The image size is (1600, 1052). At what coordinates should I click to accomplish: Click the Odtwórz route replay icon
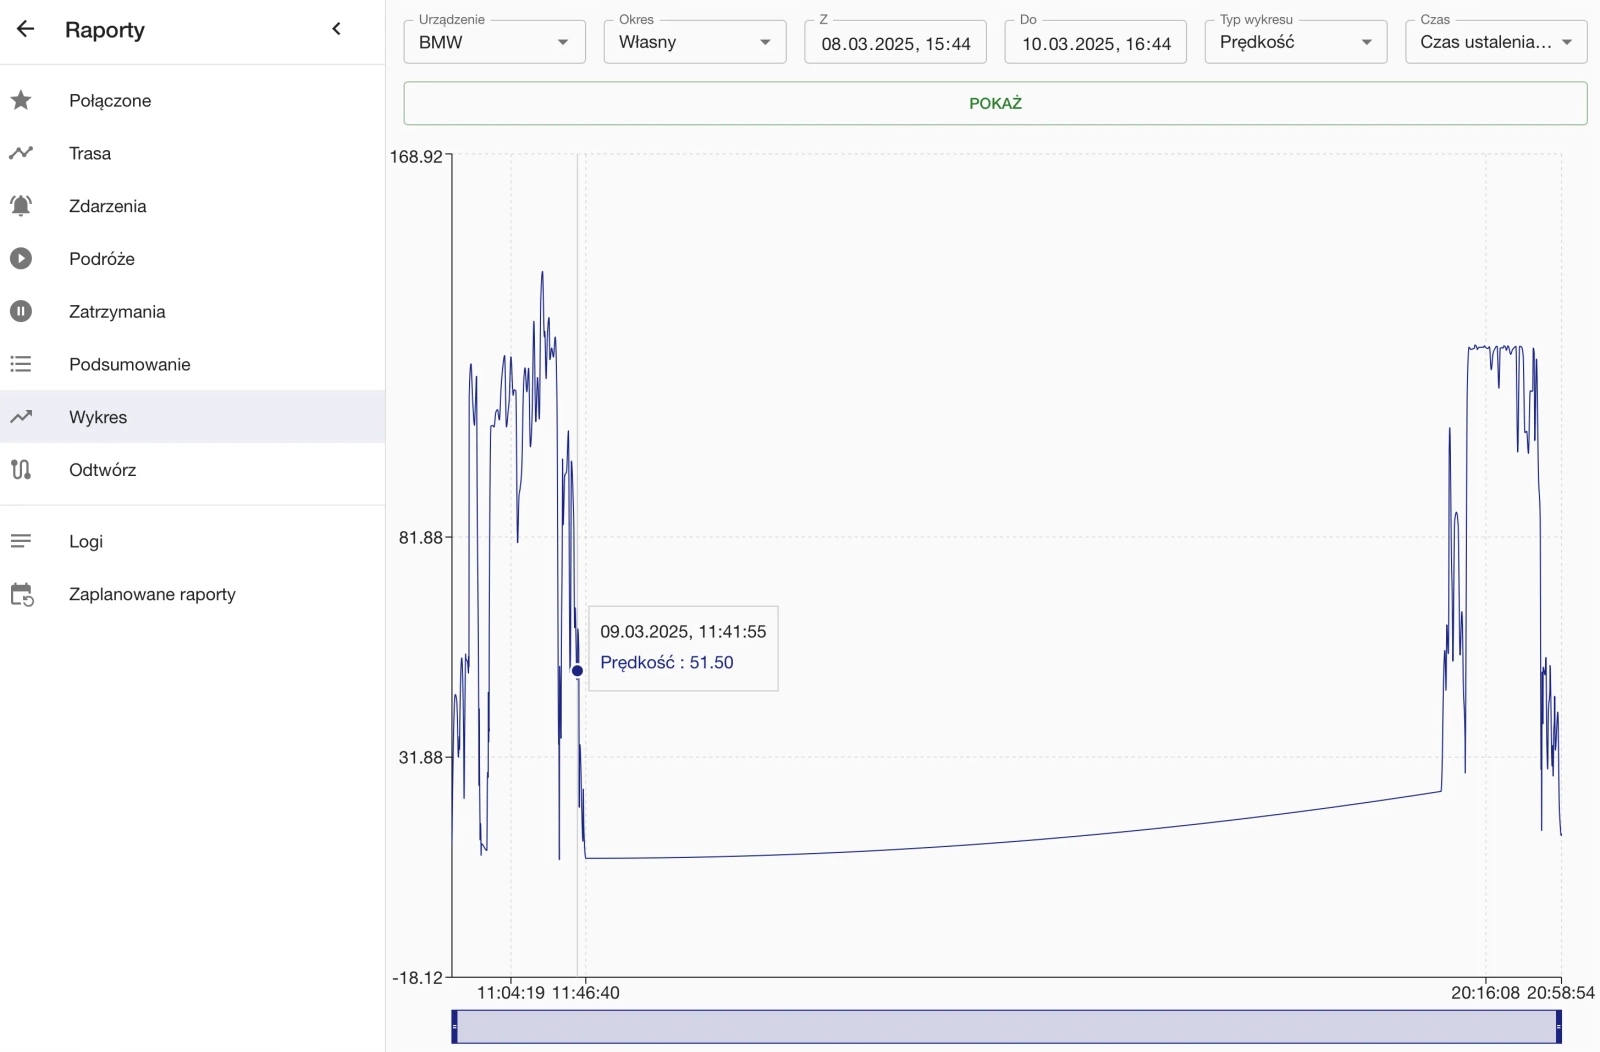pos(21,470)
